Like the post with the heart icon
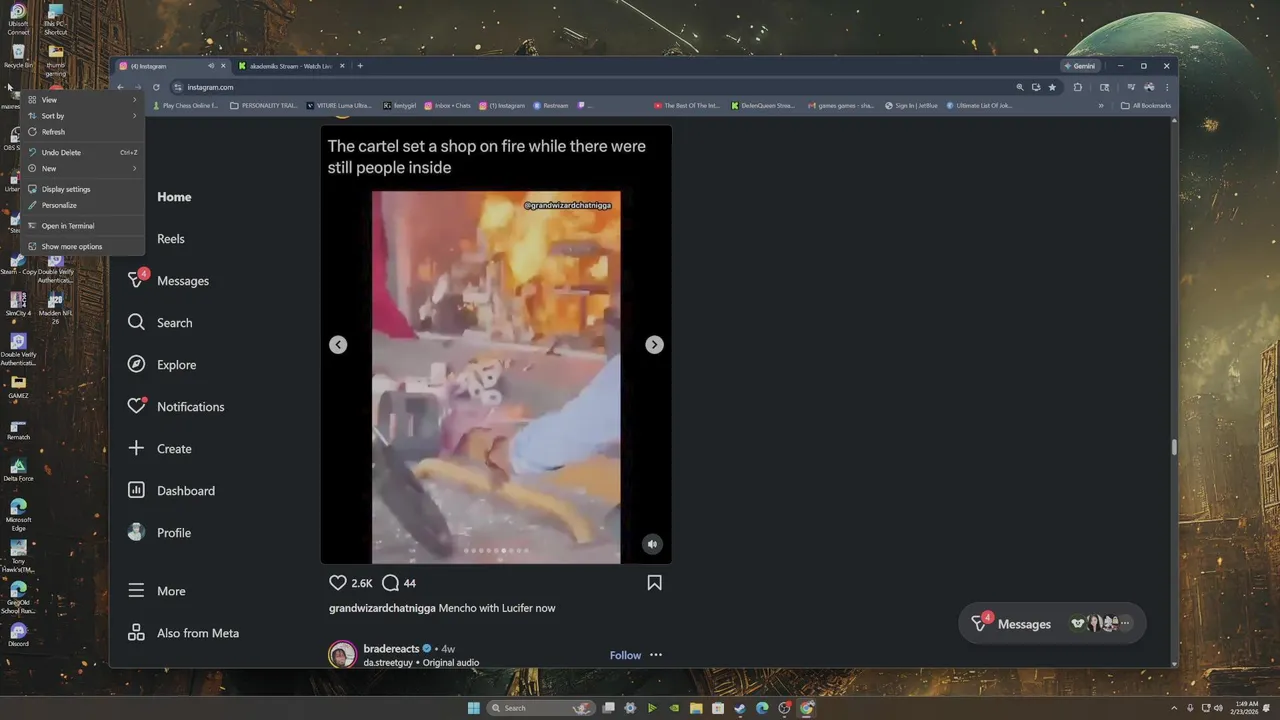 338,583
